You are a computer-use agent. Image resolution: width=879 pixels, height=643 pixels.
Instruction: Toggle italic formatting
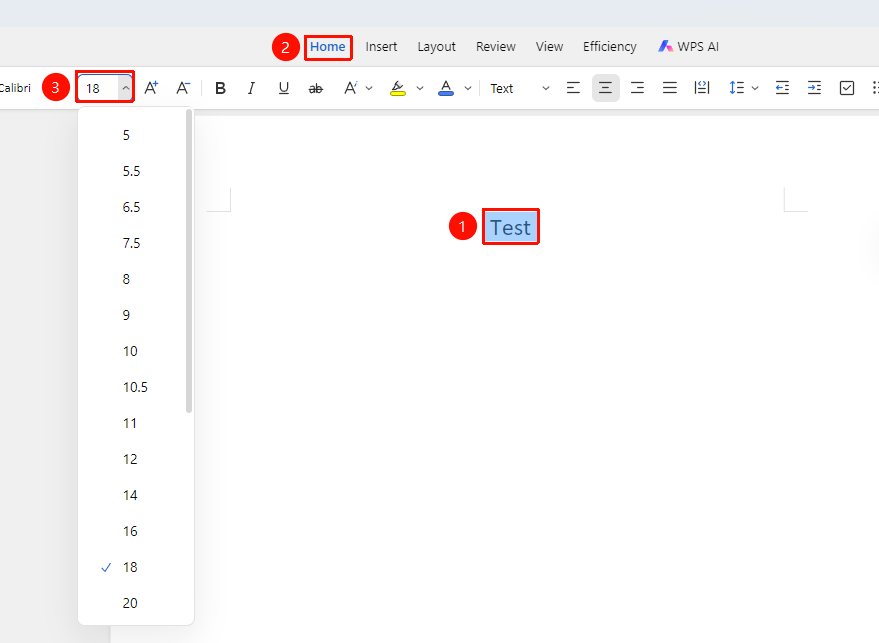pos(251,88)
